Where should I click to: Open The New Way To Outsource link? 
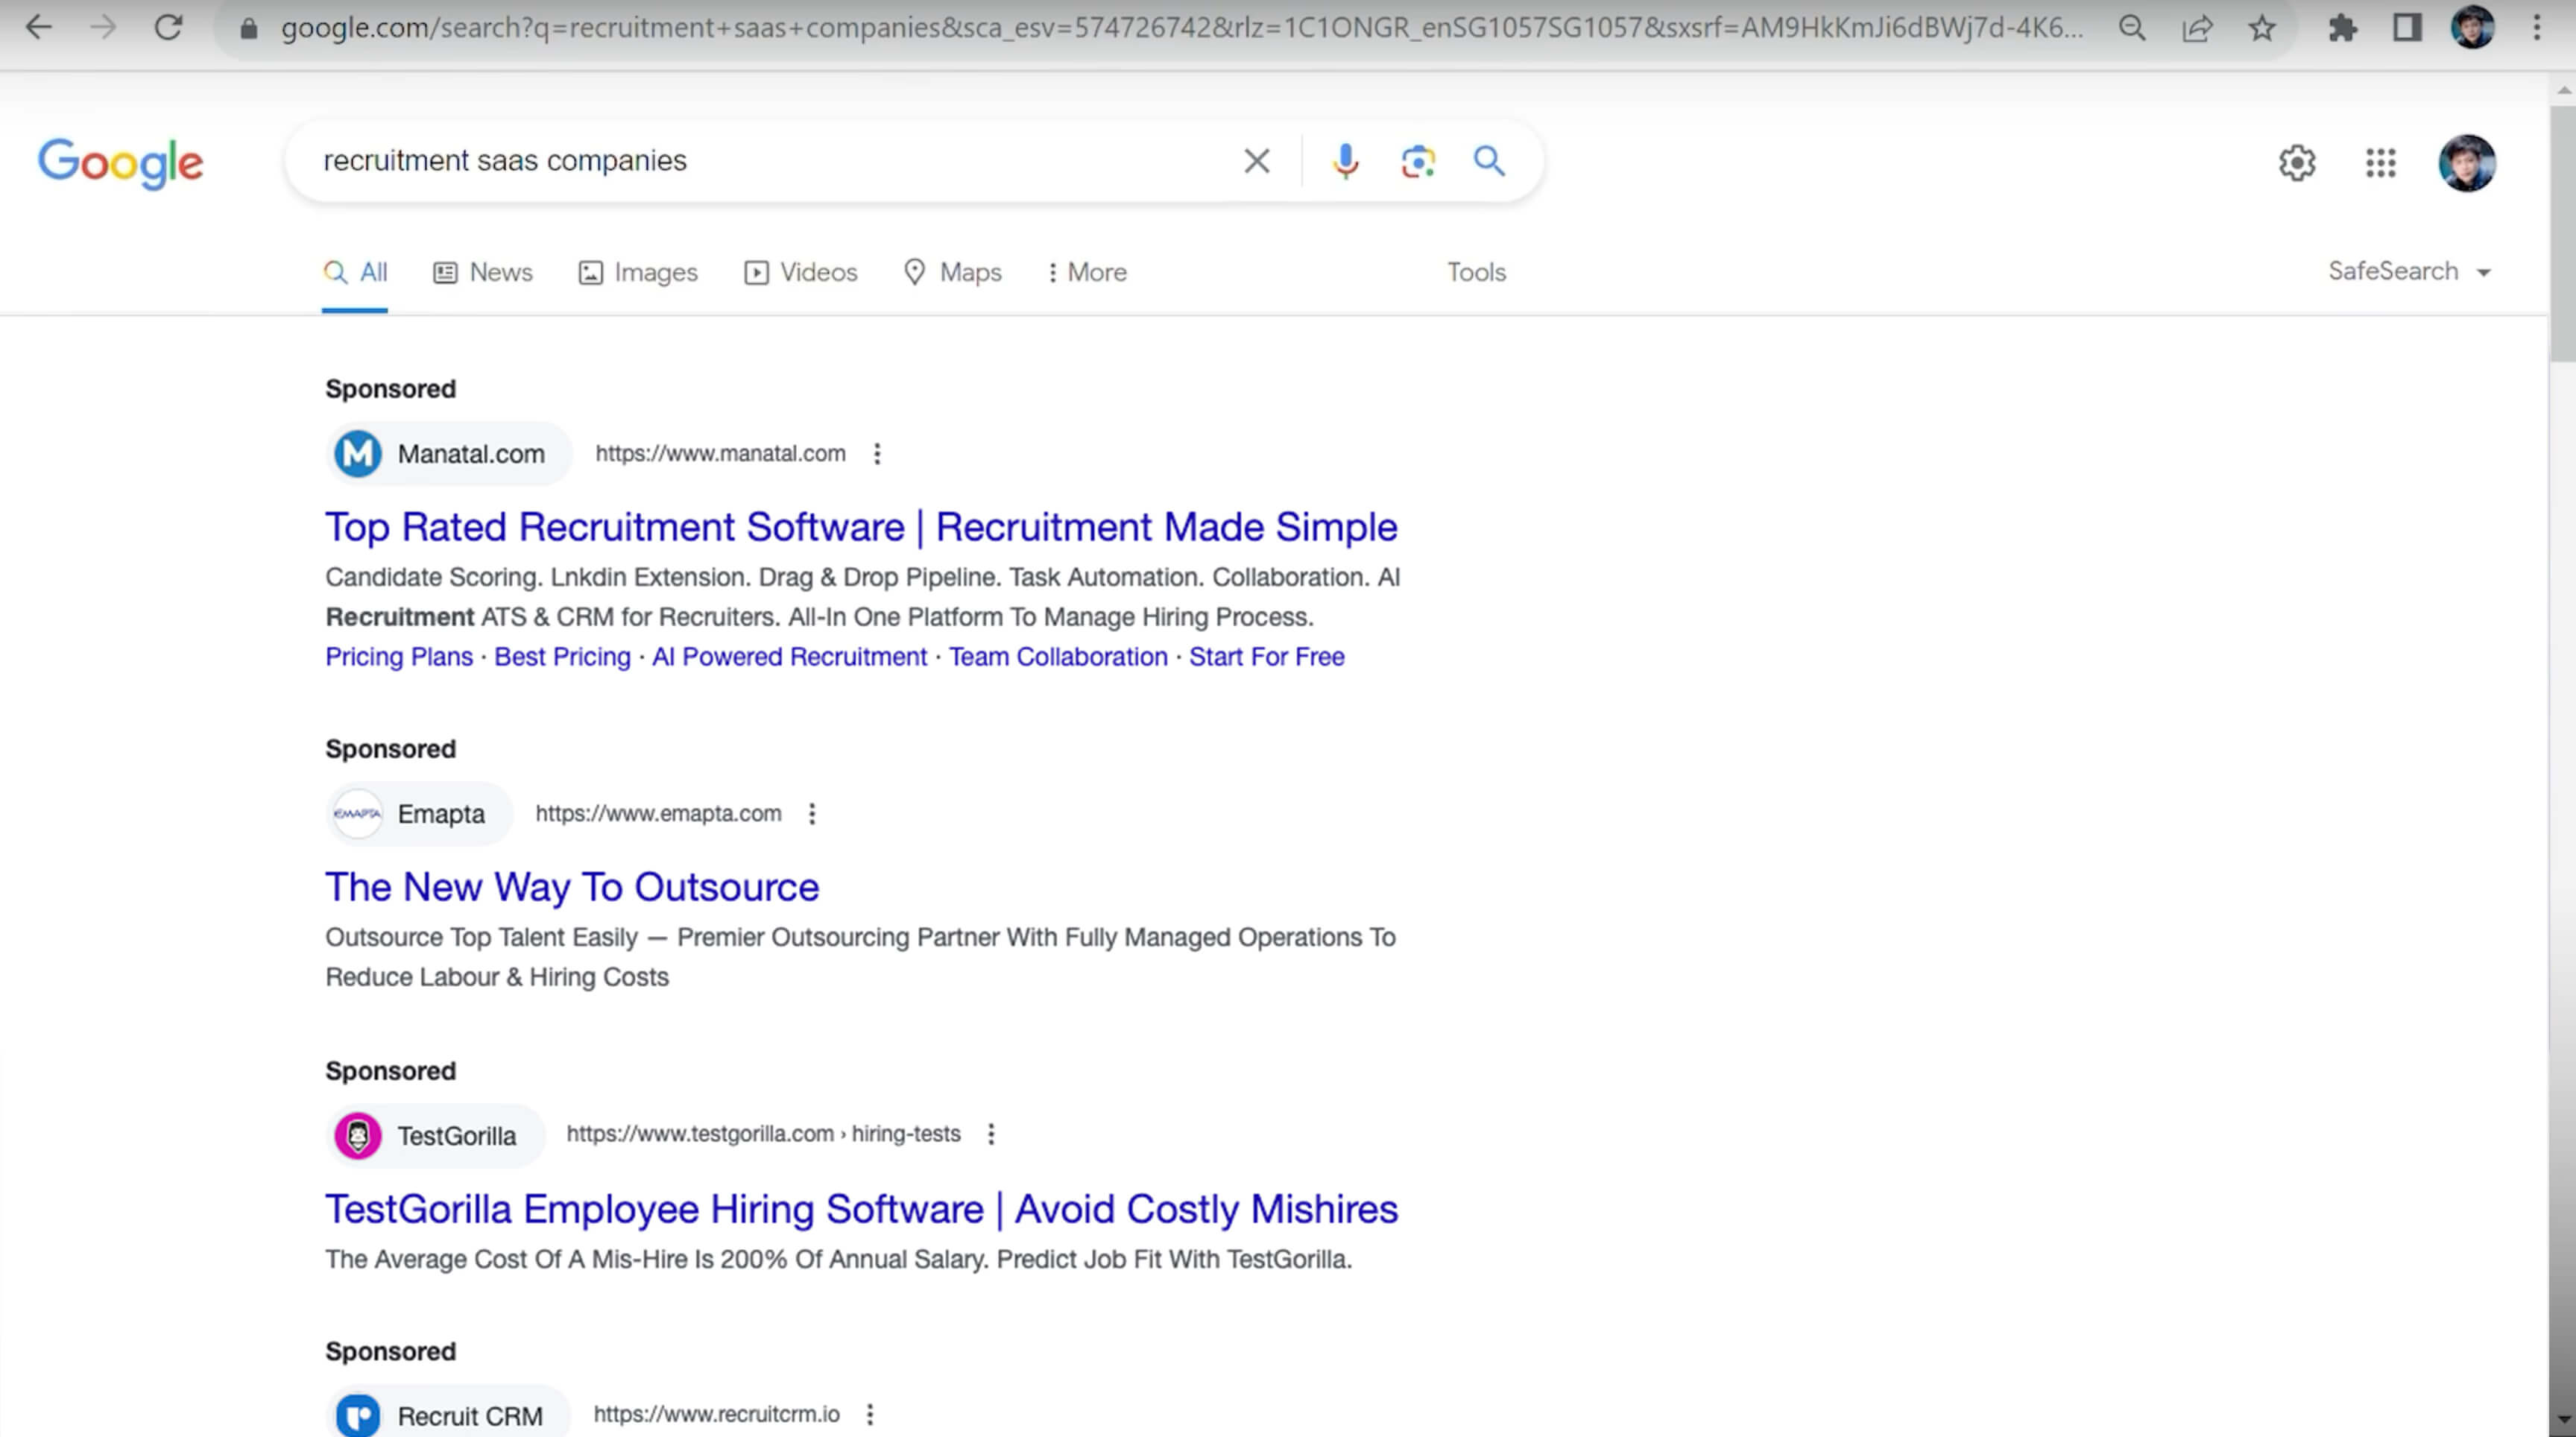coord(572,887)
